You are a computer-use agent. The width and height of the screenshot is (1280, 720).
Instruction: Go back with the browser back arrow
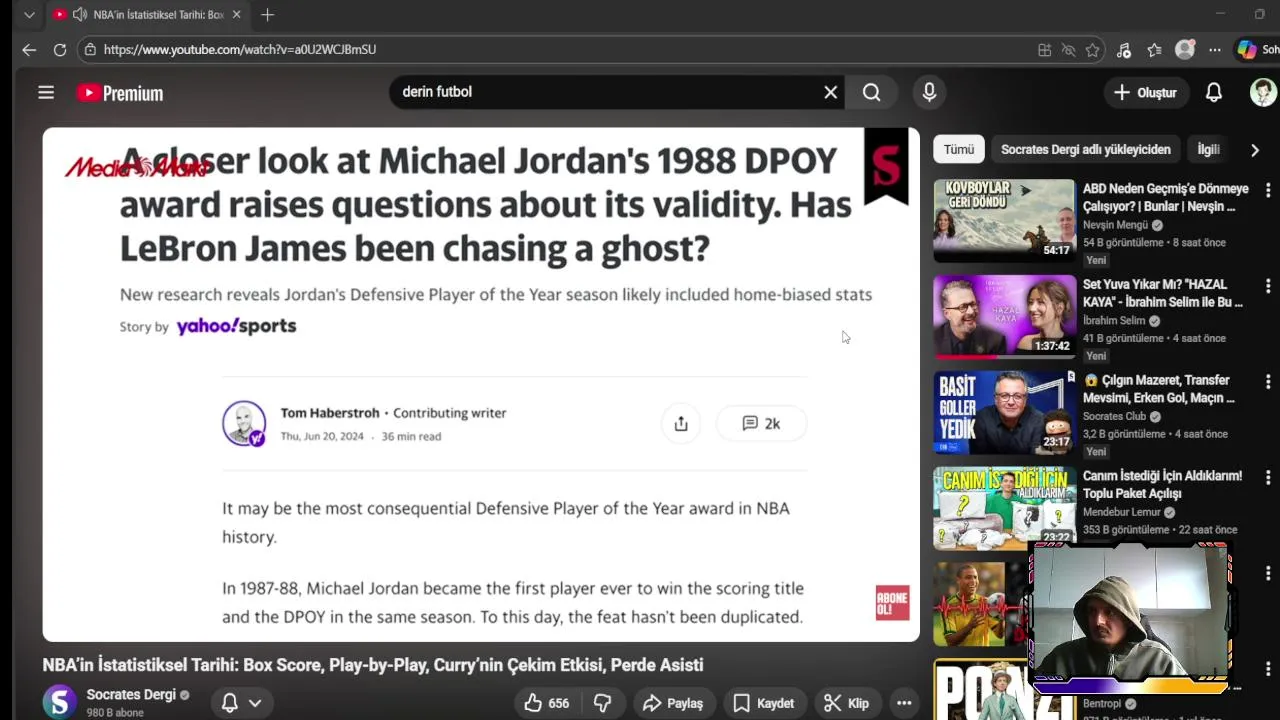(29, 49)
